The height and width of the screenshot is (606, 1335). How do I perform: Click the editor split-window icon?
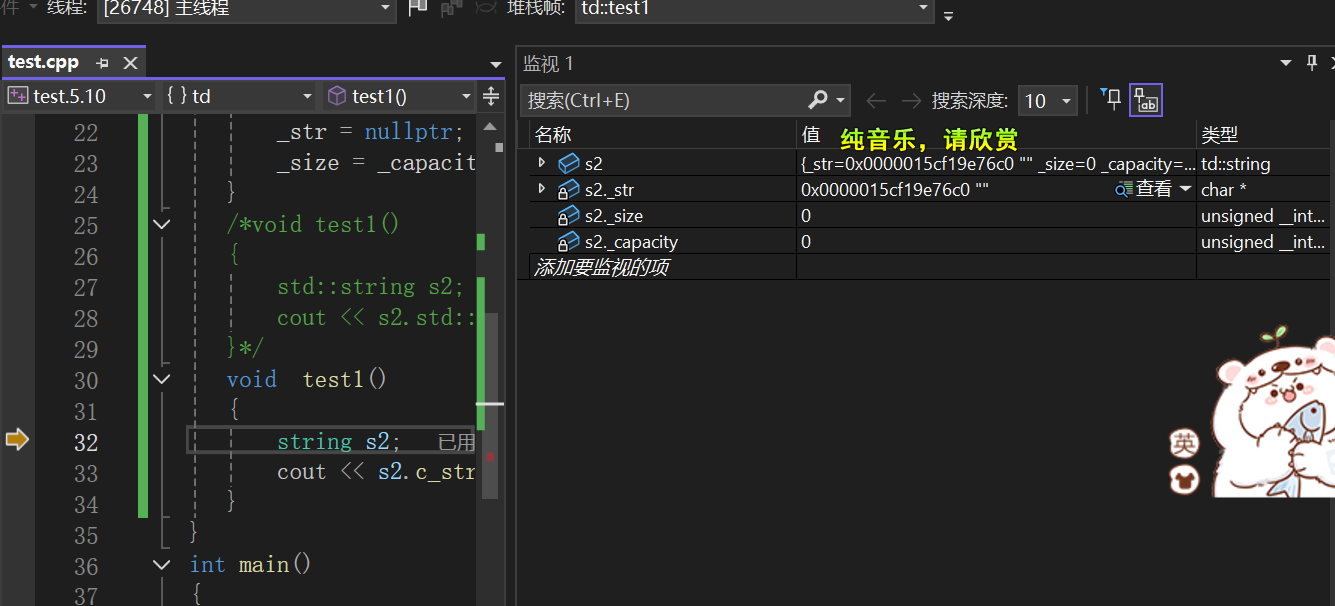click(490, 96)
